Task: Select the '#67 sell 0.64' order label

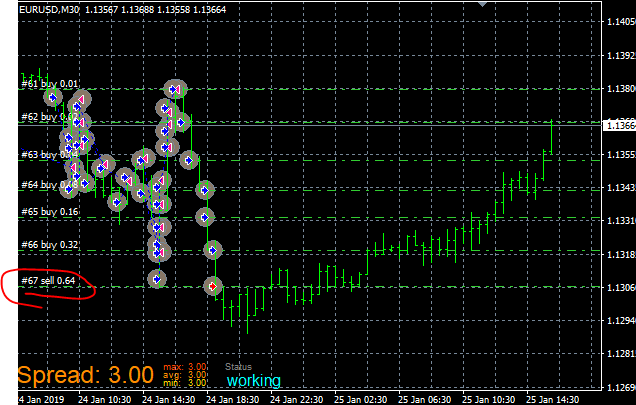Action: [48, 281]
